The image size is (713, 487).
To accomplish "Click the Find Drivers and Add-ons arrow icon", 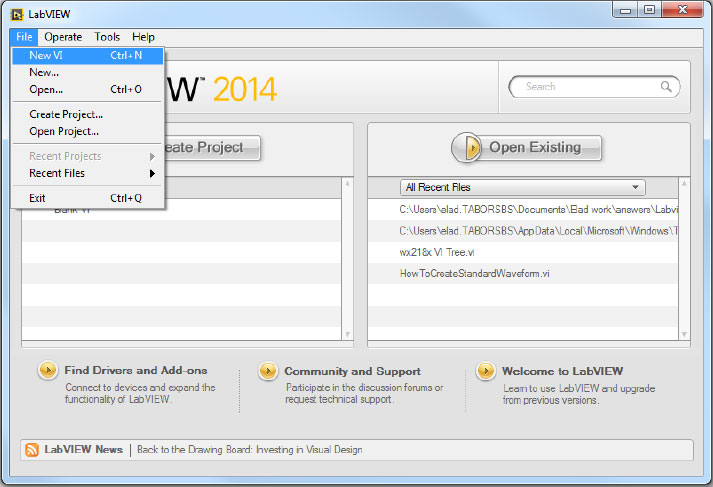I will [47, 371].
